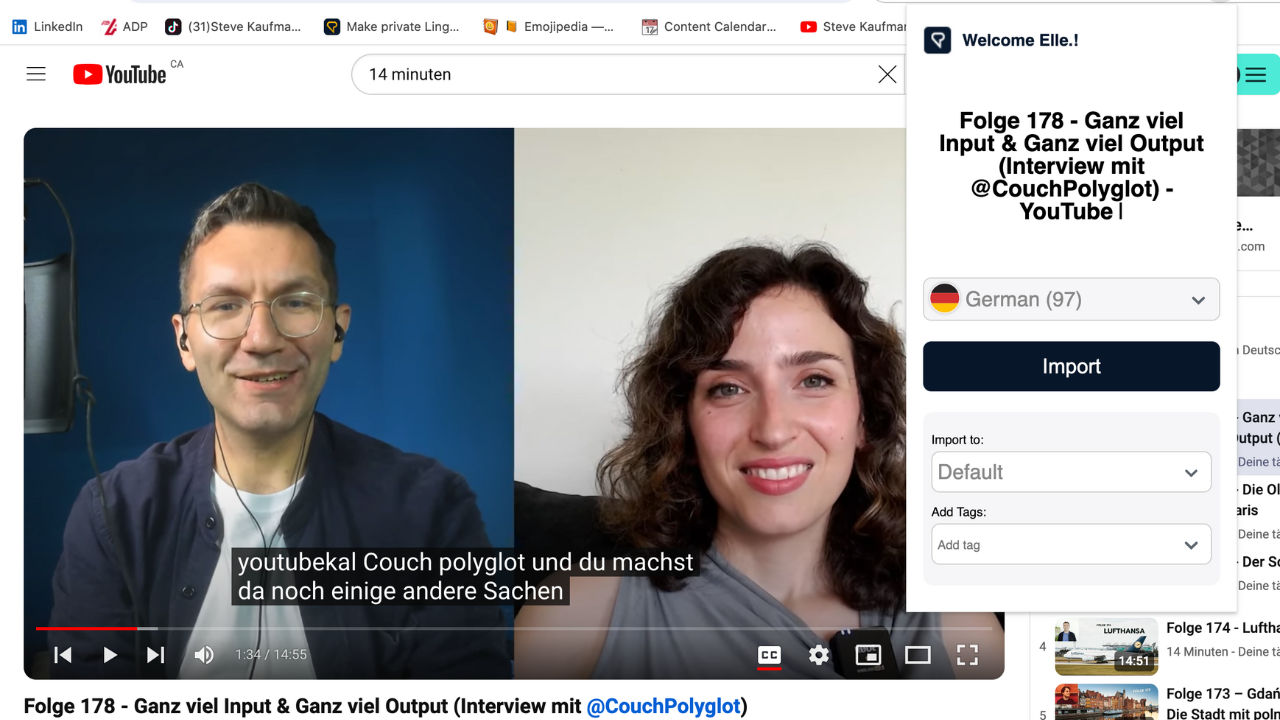1280x720 pixels.
Task: Open the LinkedIn bookmark
Action: (x=47, y=27)
